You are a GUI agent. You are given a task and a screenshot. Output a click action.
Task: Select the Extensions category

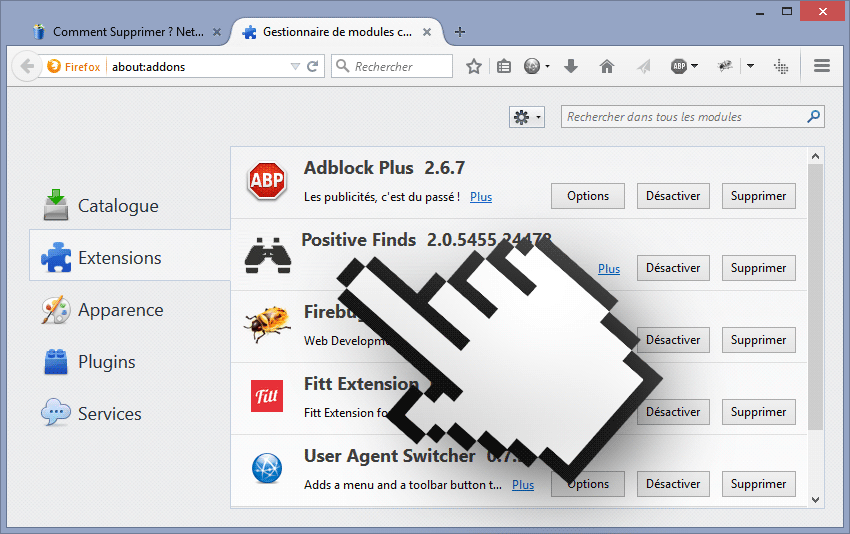(x=130, y=255)
